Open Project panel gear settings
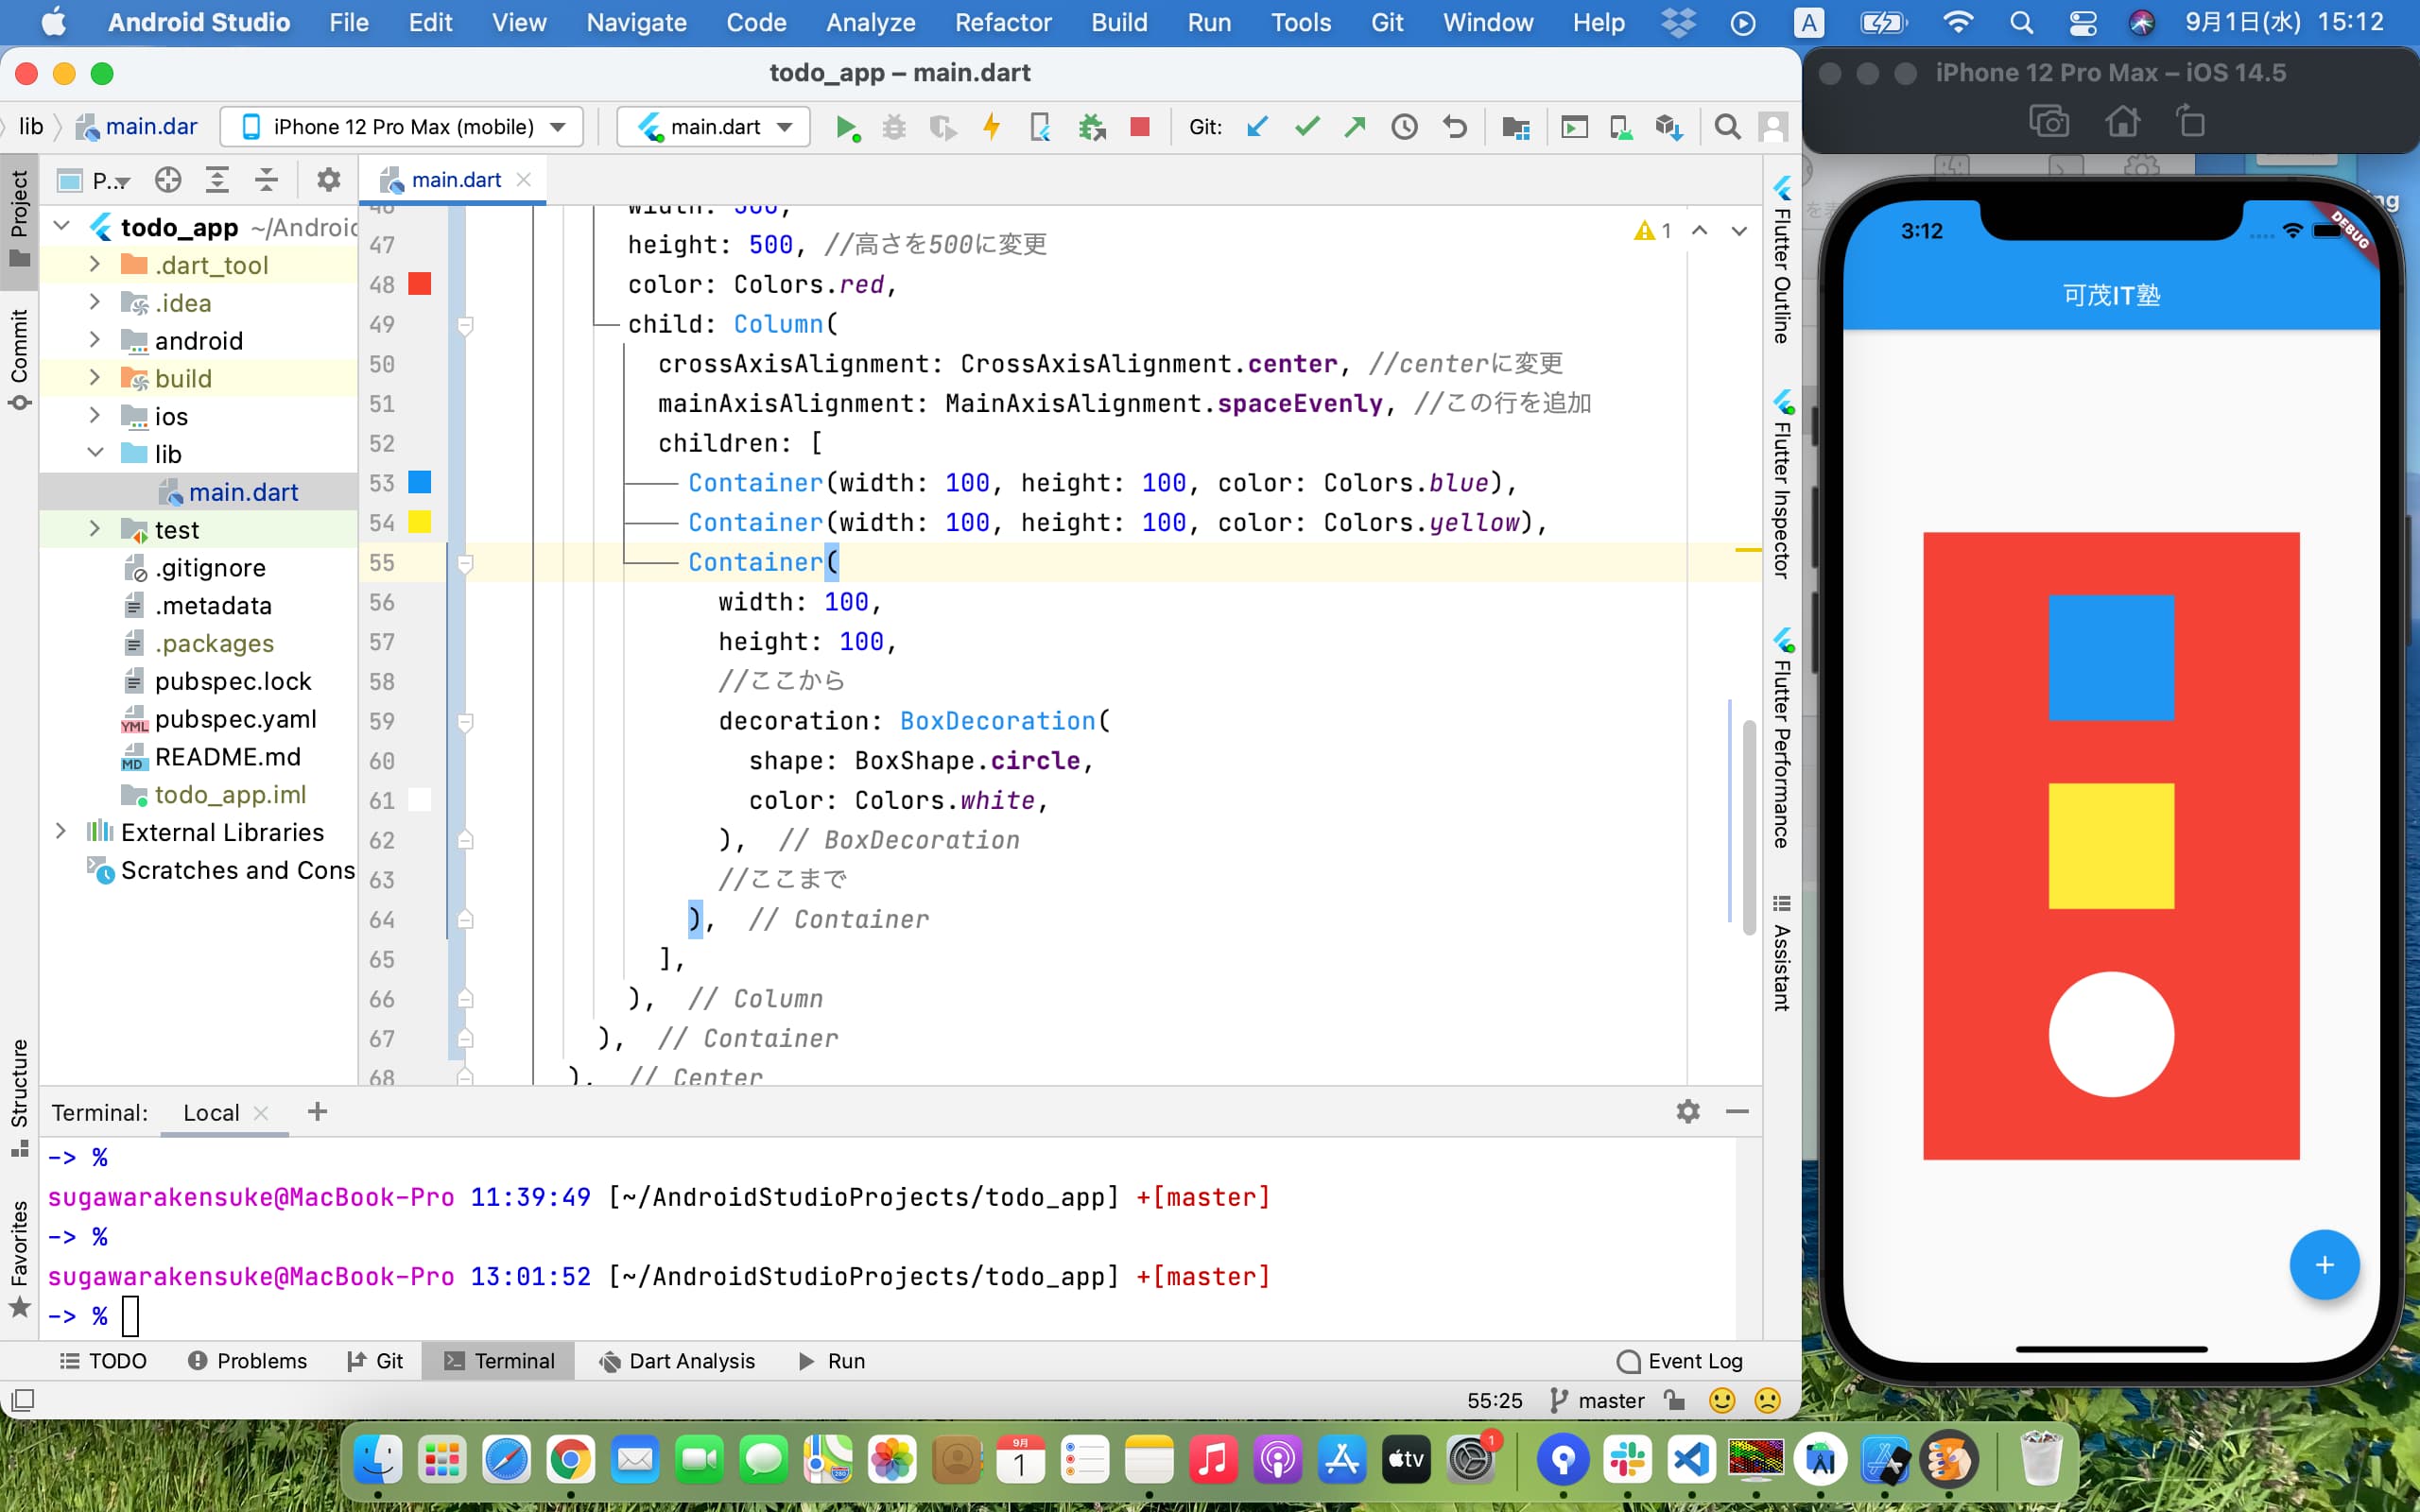Image resolution: width=2420 pixels, height=1512 pixels. [x=328, y=180]
